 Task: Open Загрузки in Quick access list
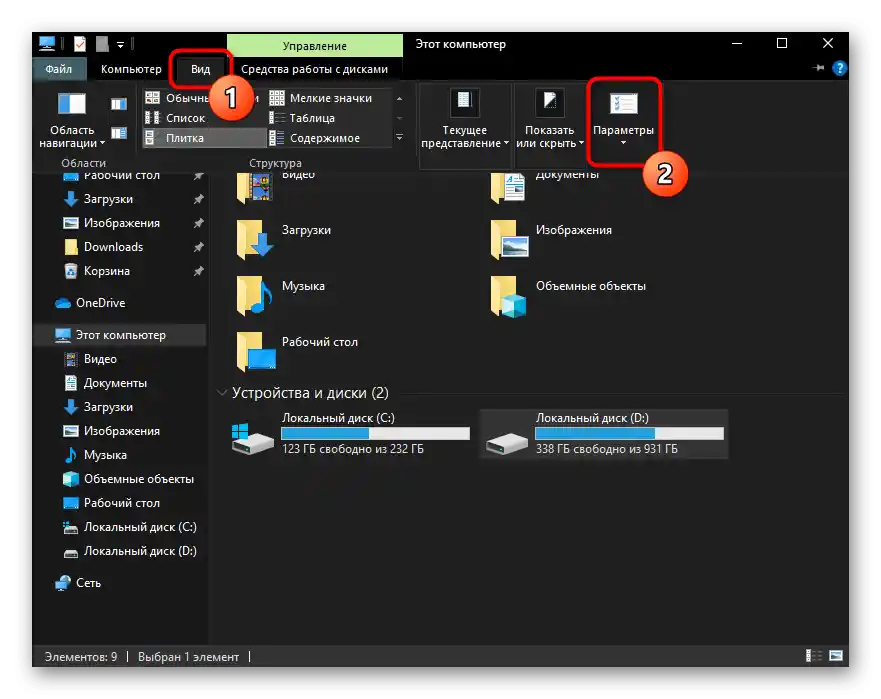click(x=108, y=199)
